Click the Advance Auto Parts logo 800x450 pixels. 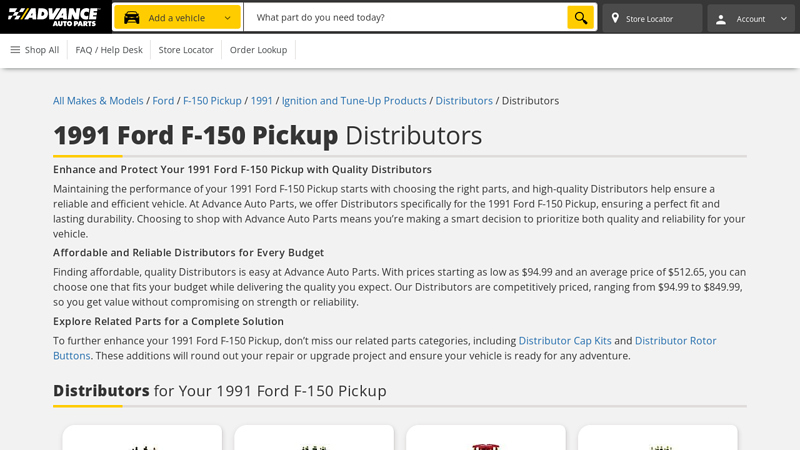coord(54,17)
